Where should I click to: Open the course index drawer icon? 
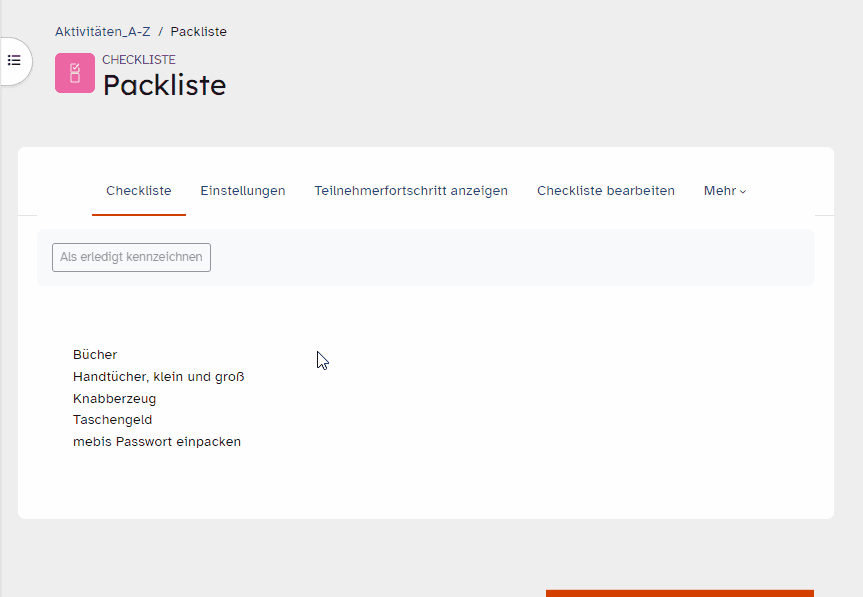pyautogui.click(x=14, y=61)
